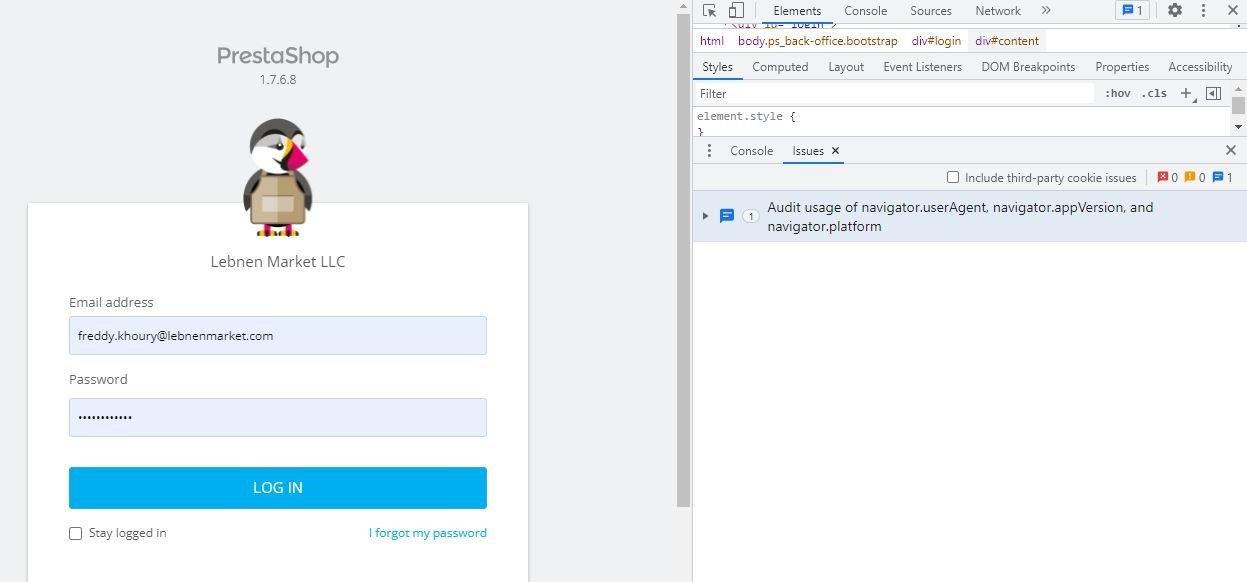Open the drawer three-dot menu
1247x582 pixels.
[x=709, y=151]
